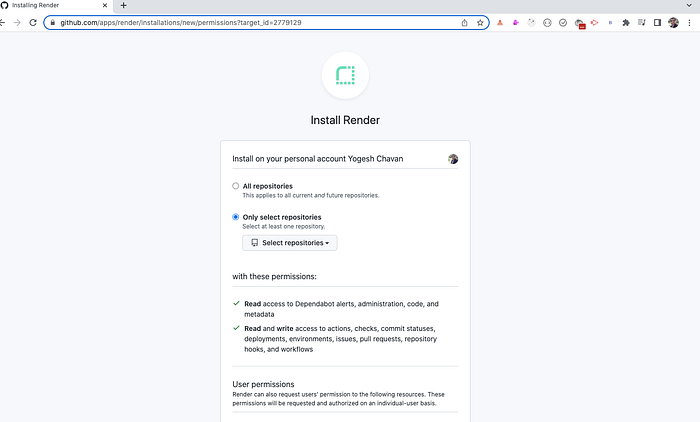
Task: Click the Chrome profile avatar
Action: click(x=673, y=22)
